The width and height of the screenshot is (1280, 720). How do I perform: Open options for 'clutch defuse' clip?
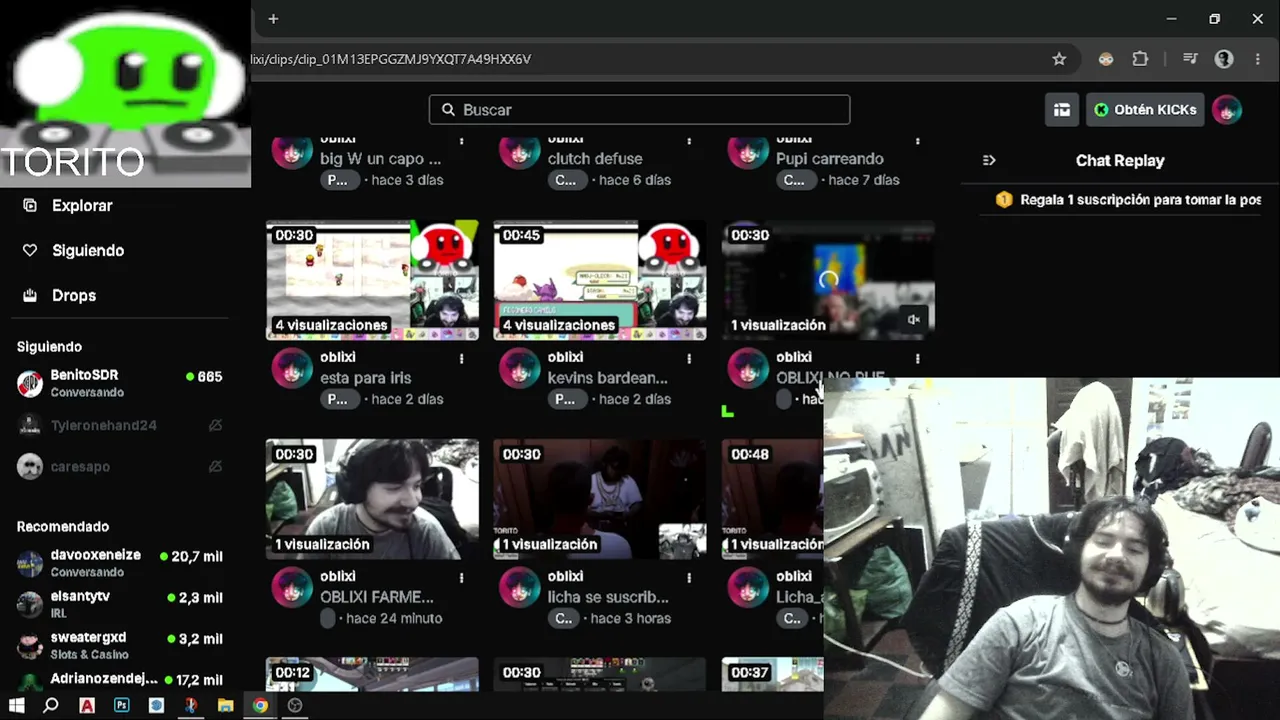[x=689, y=141]
